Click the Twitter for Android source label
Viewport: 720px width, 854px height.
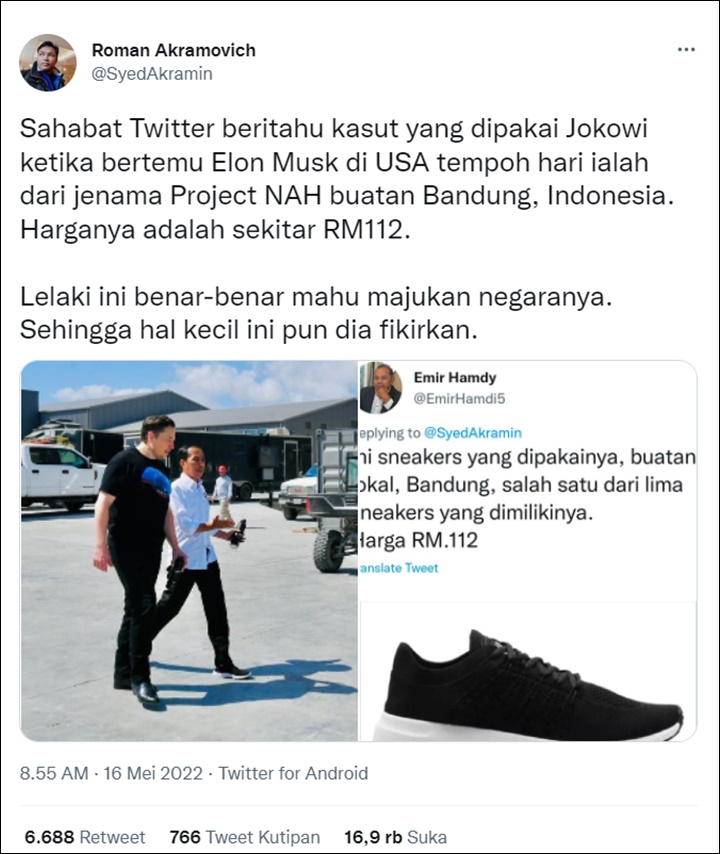click(293, 773)
